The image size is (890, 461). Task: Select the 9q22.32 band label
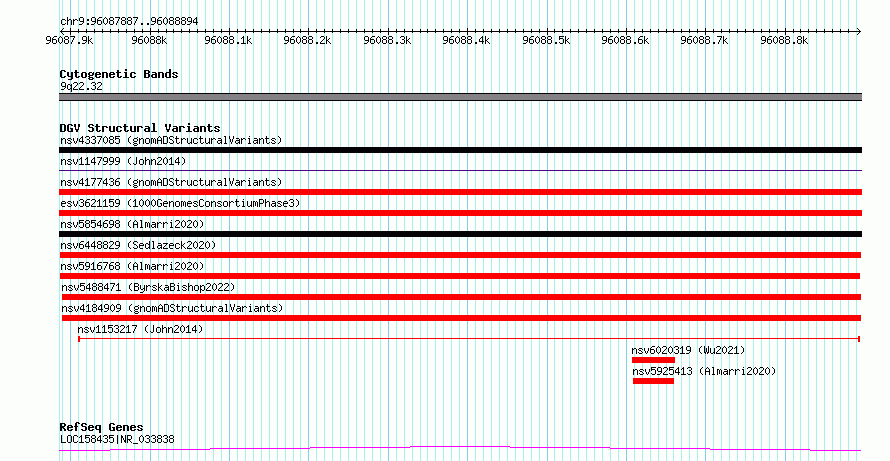pos(81,87)
